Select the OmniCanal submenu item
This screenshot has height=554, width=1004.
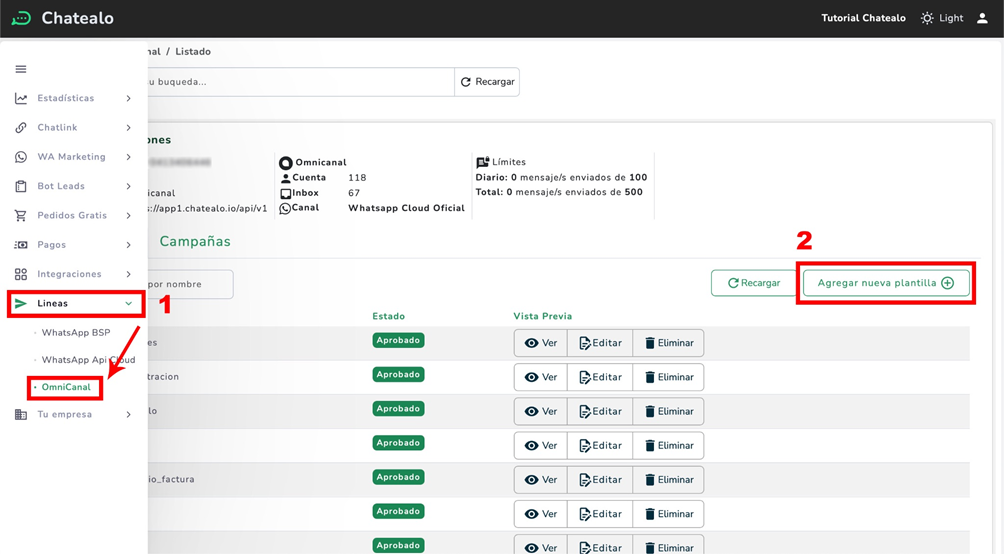66,387
